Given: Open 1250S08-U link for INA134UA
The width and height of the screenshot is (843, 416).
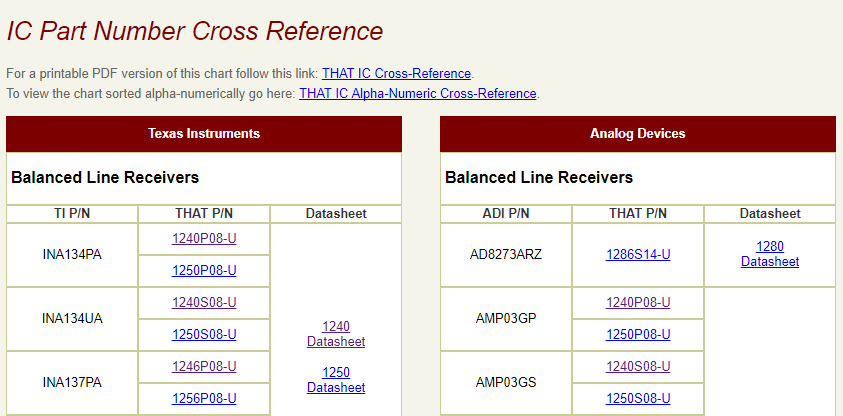Looking at the screenshot, I should (204, 335).
